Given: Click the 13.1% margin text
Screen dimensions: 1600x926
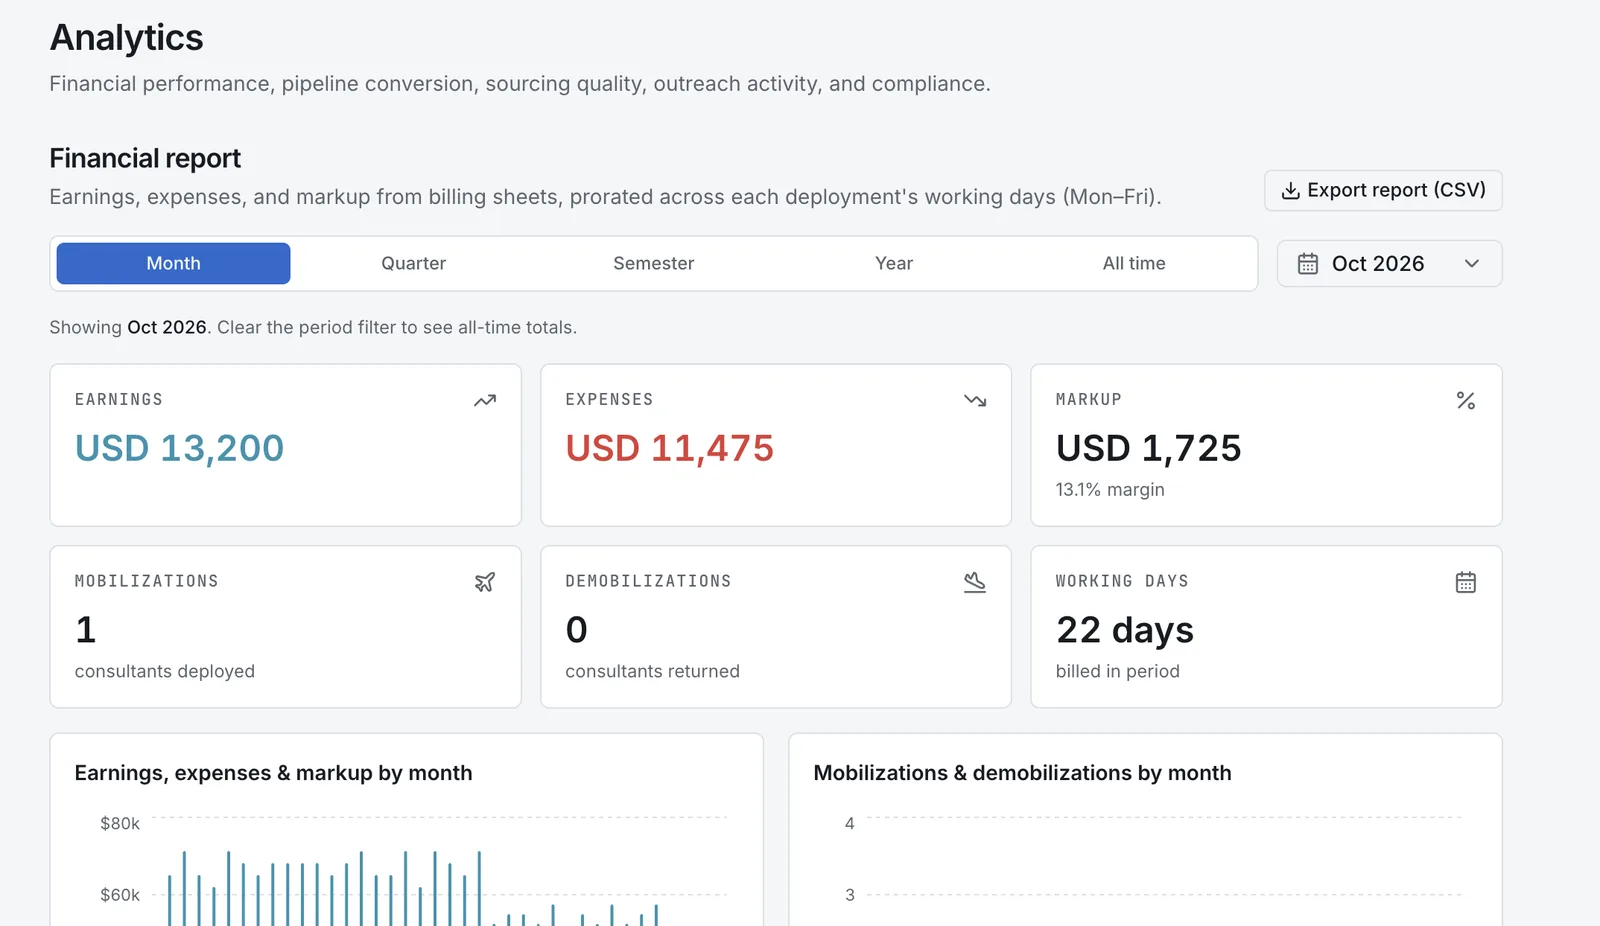Looking at the screenshot, I should pyautogui.click(x=1110, y=490).
